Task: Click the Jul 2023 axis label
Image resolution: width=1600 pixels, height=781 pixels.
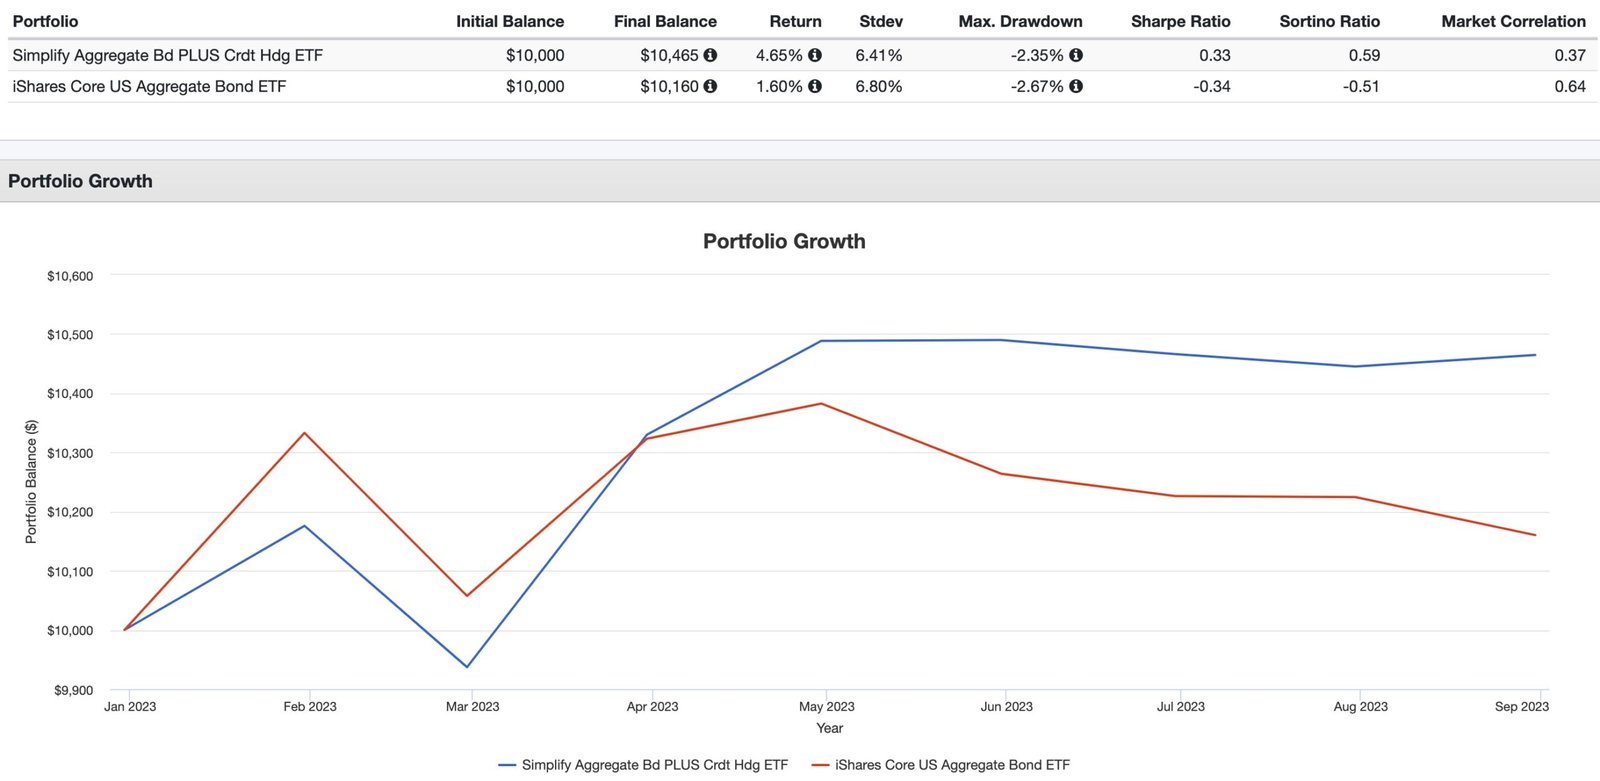Action: click(1181, 706)
